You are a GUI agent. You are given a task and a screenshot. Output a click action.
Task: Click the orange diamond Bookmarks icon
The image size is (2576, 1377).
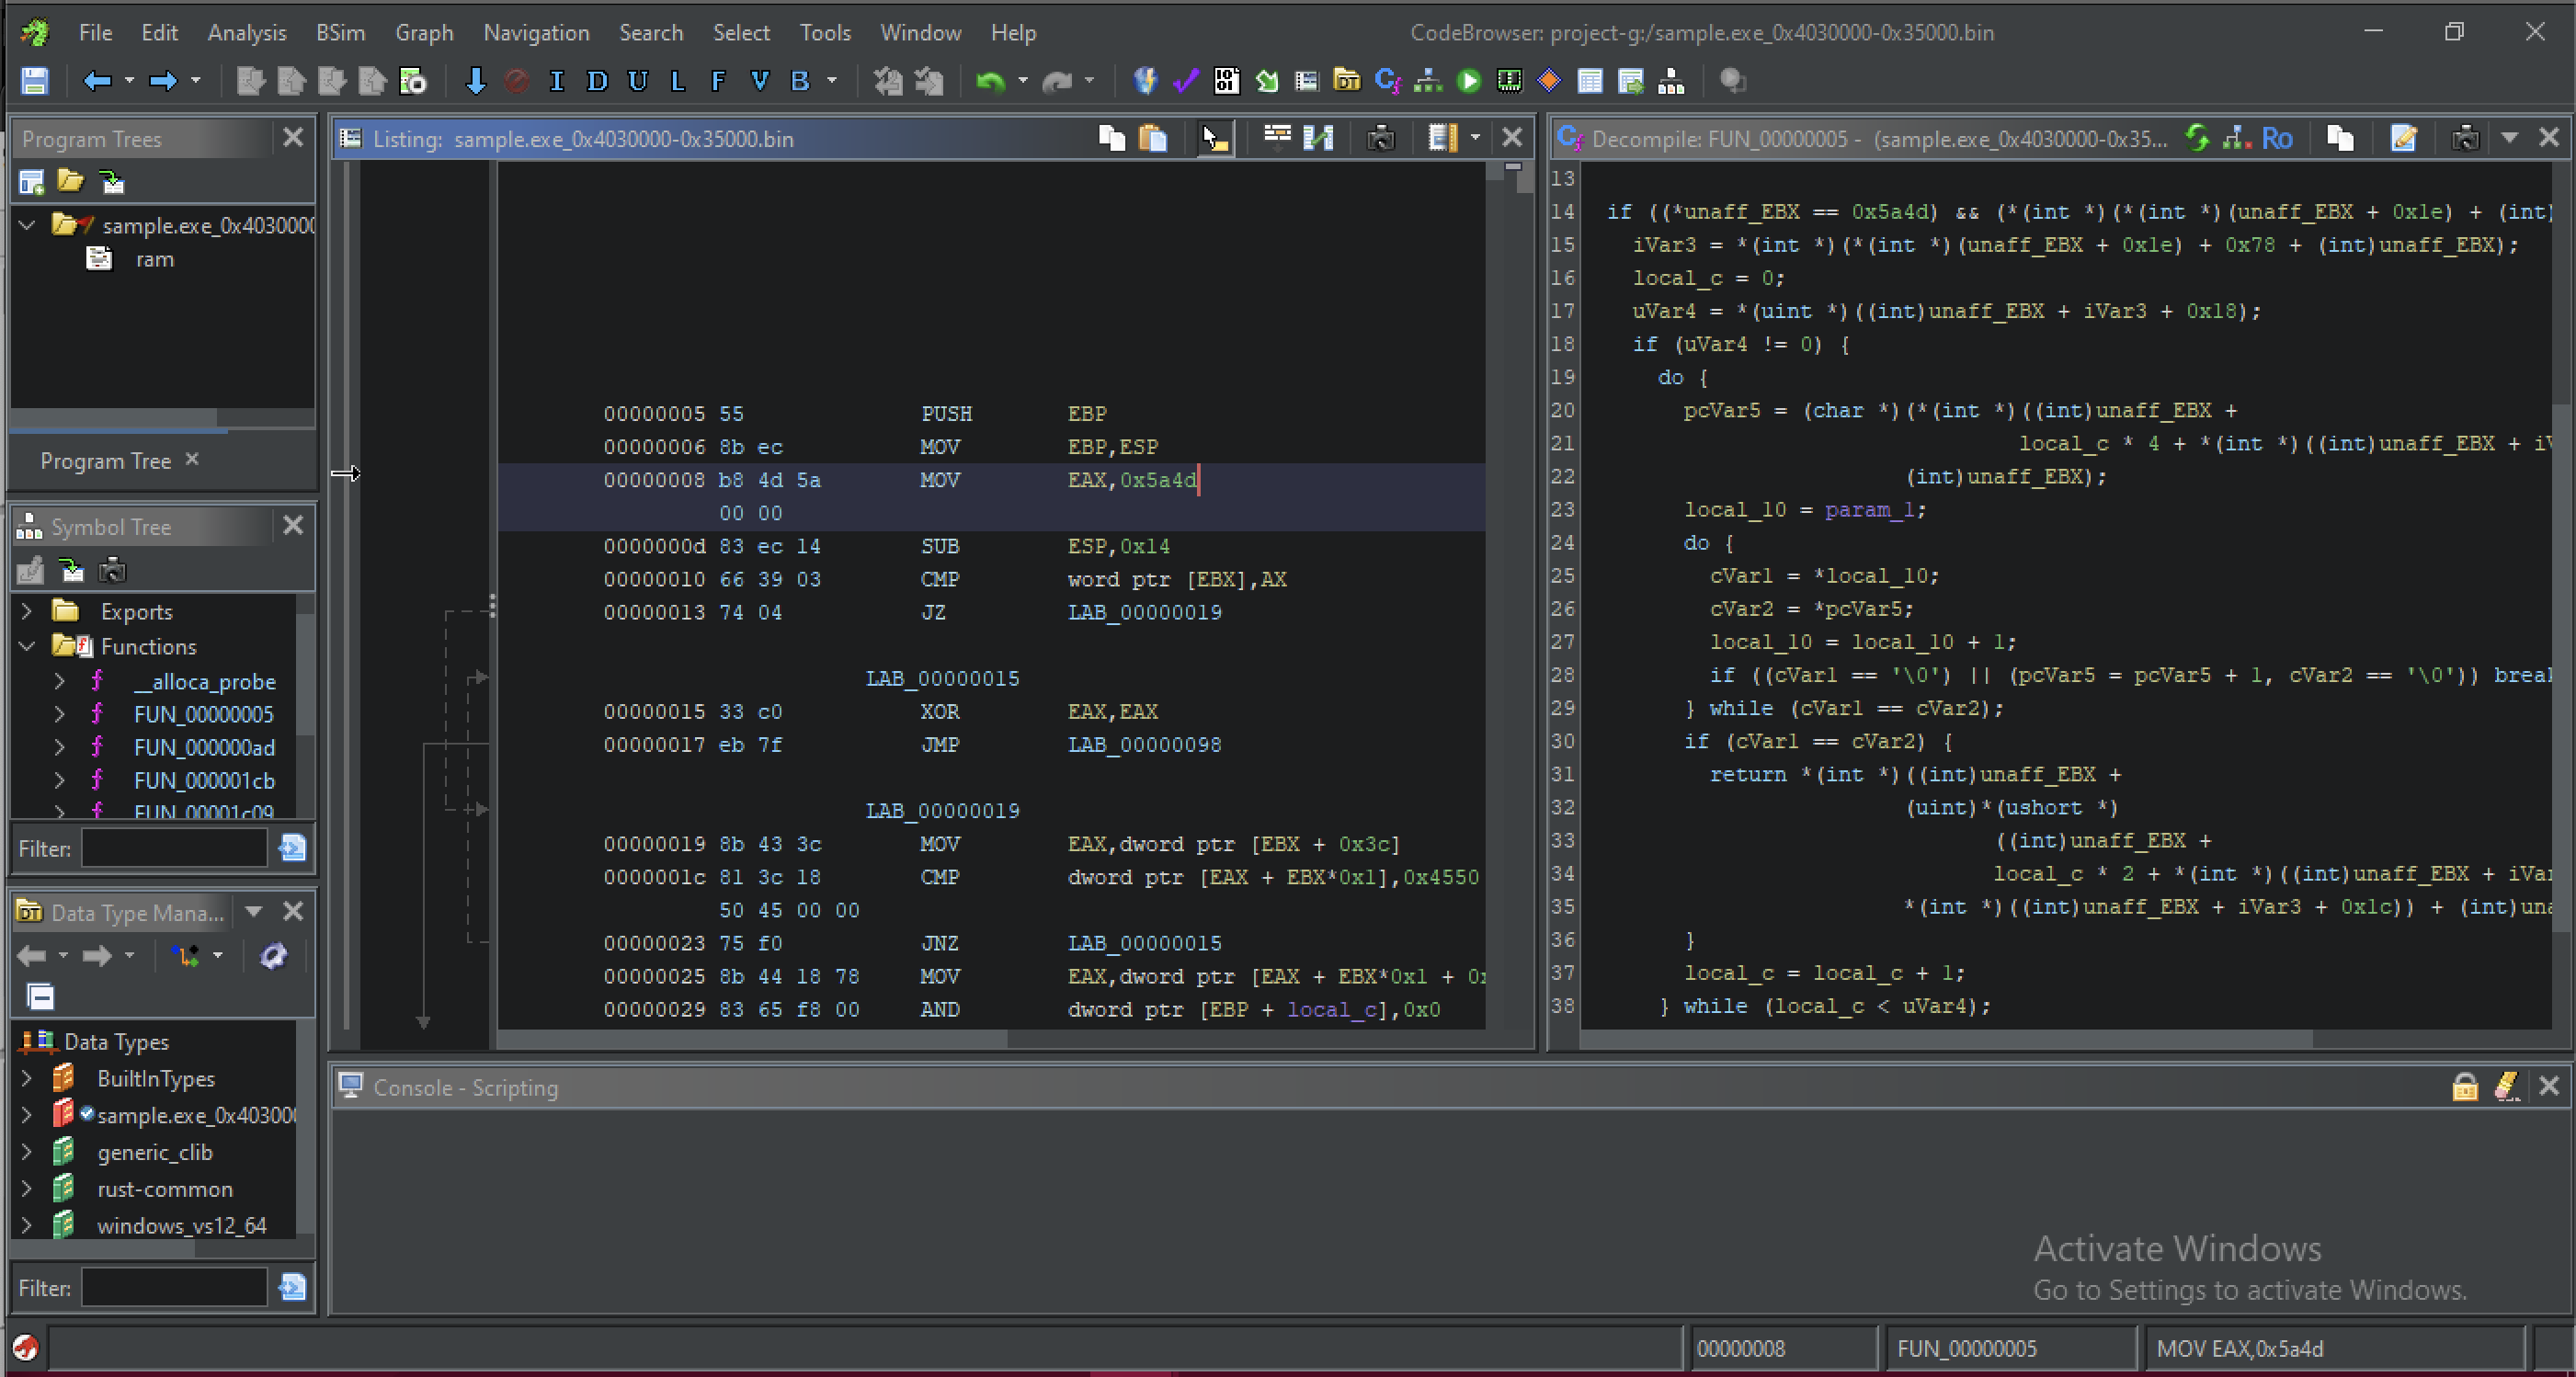coord(1549,81)
